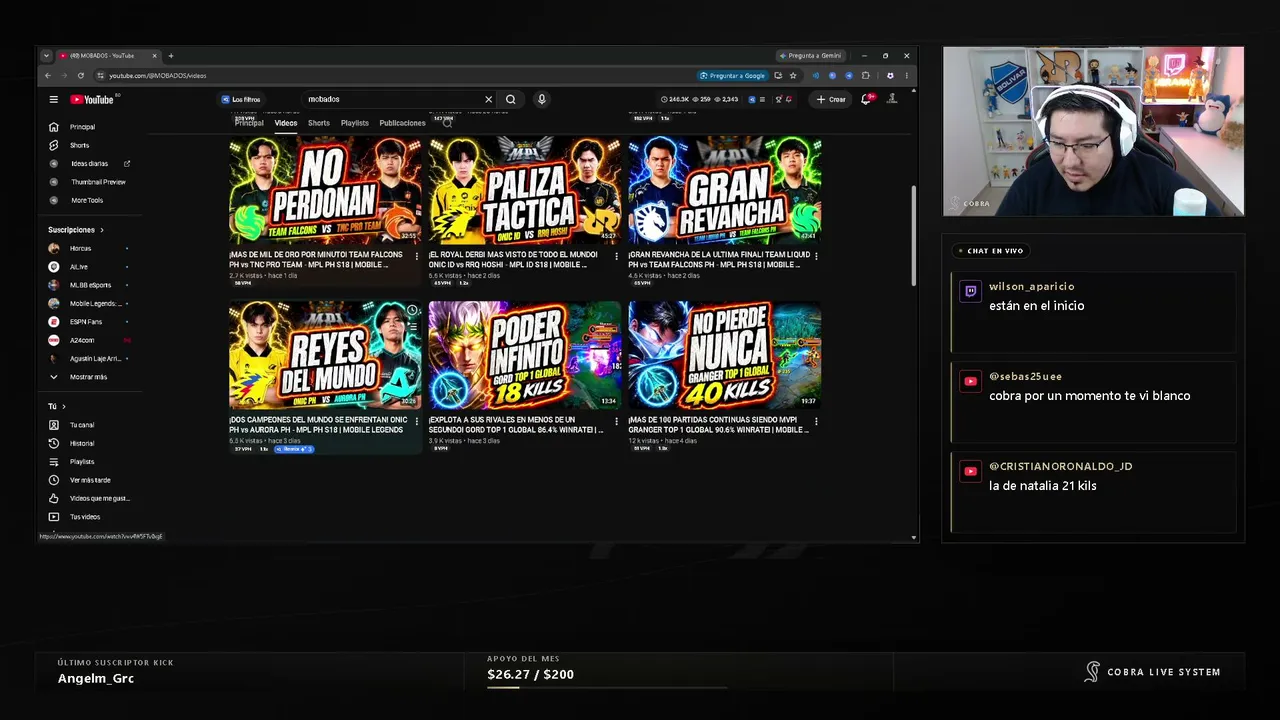Viewport: 1280px width, 720px height.
Task: Open the PALIZA TACTICA video thumbnail
Action: (525, 190)
